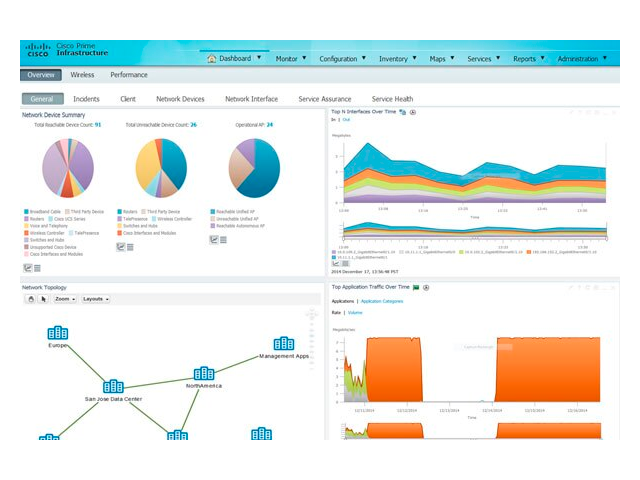Click the Application Categories link
Image resolution: width=640 pixels, height=480 pixels.
point(382,300)
